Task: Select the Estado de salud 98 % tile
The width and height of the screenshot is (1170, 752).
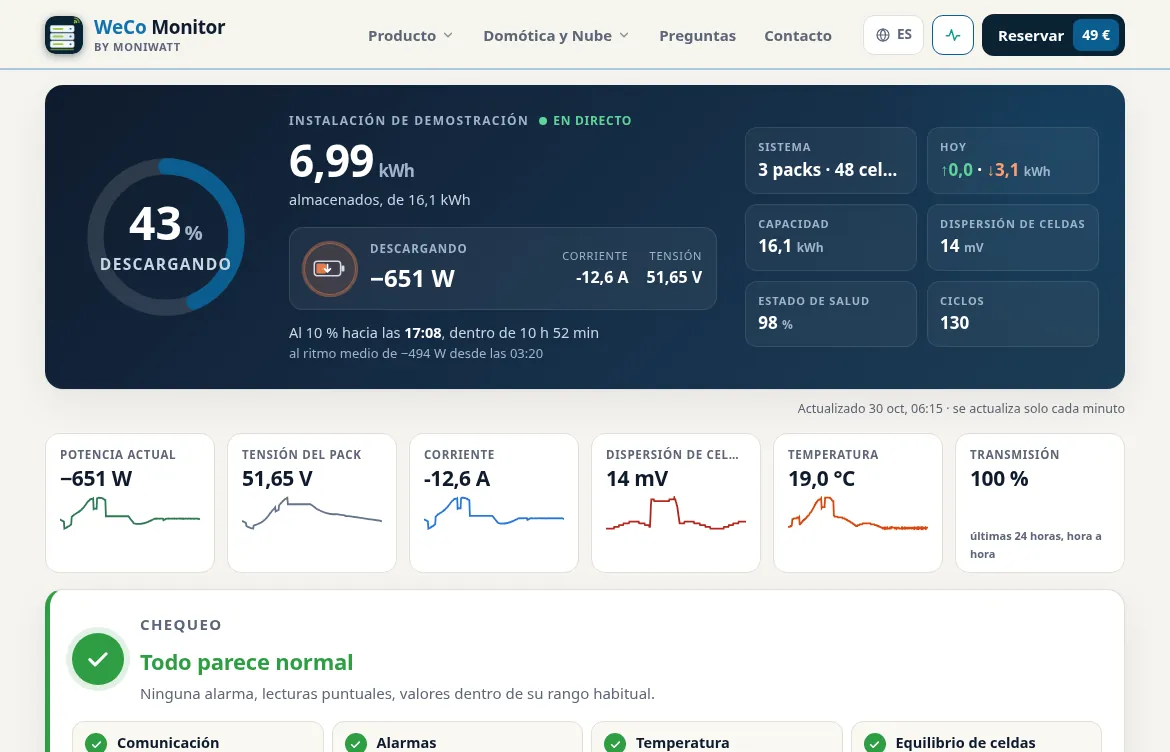Action: (830, 314)
